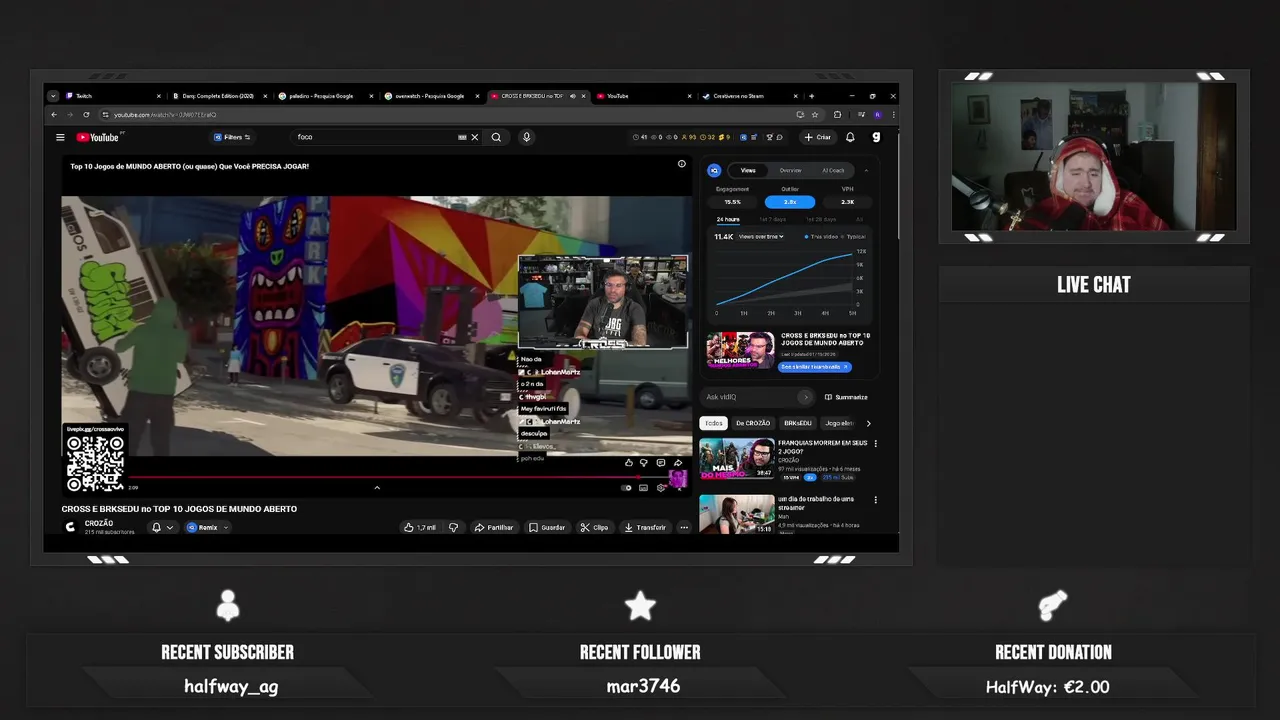This screenshot has height=720, width=1280.
Task: Mute the playing CROSS E BRKSEDU tab
Action: (572, 96)
